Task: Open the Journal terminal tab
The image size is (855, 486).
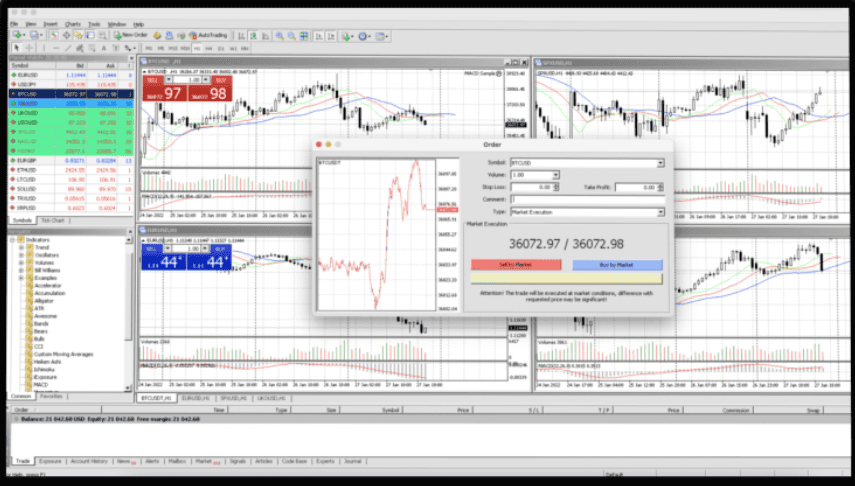Action: pyautogui.click(x=352, y=461)
